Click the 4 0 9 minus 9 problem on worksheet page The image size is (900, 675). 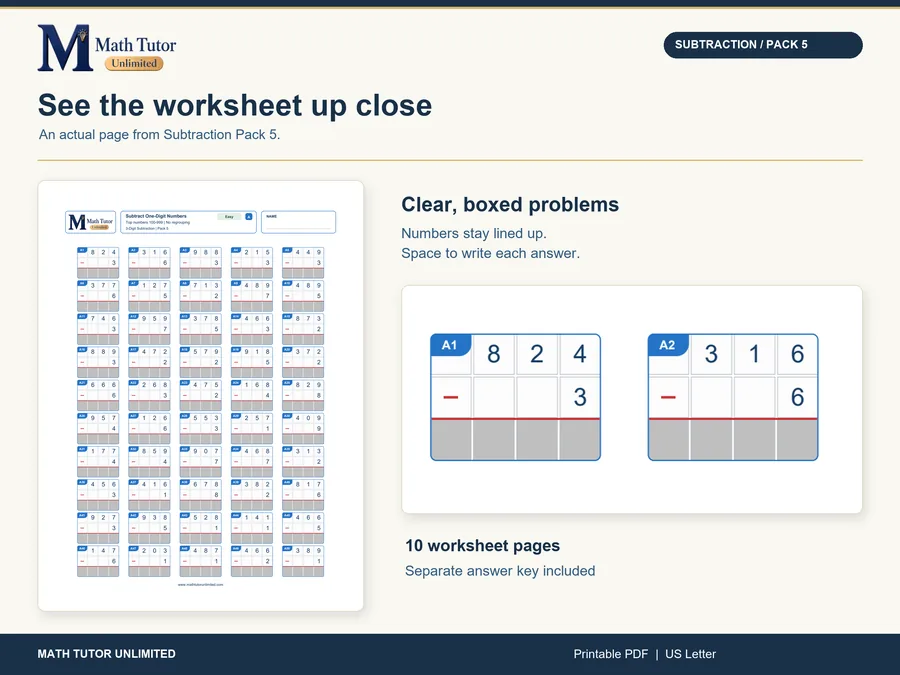pos(303,428)
